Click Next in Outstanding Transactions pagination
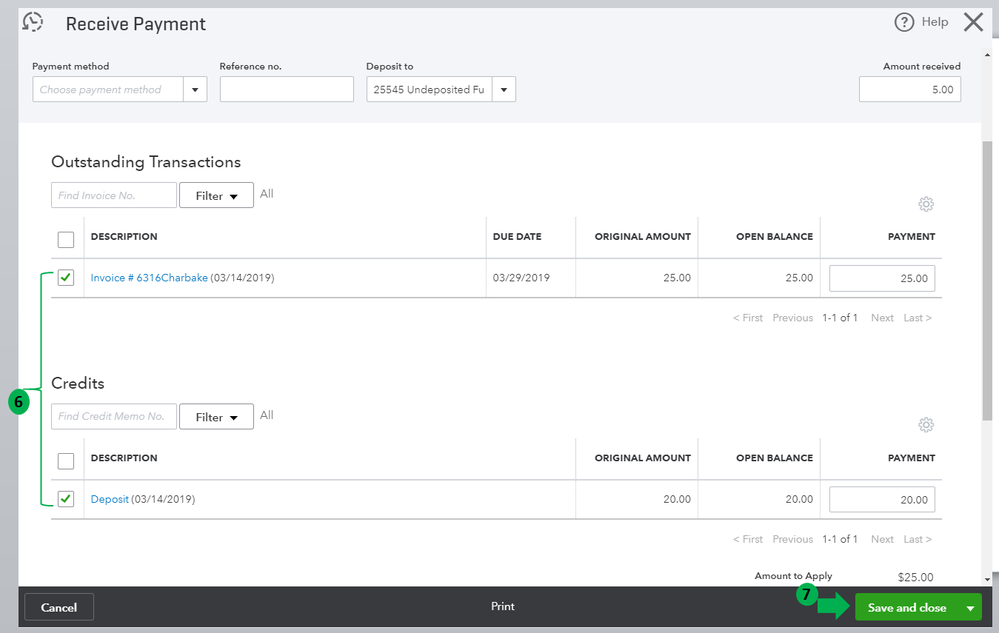 (x=882, y=317)
